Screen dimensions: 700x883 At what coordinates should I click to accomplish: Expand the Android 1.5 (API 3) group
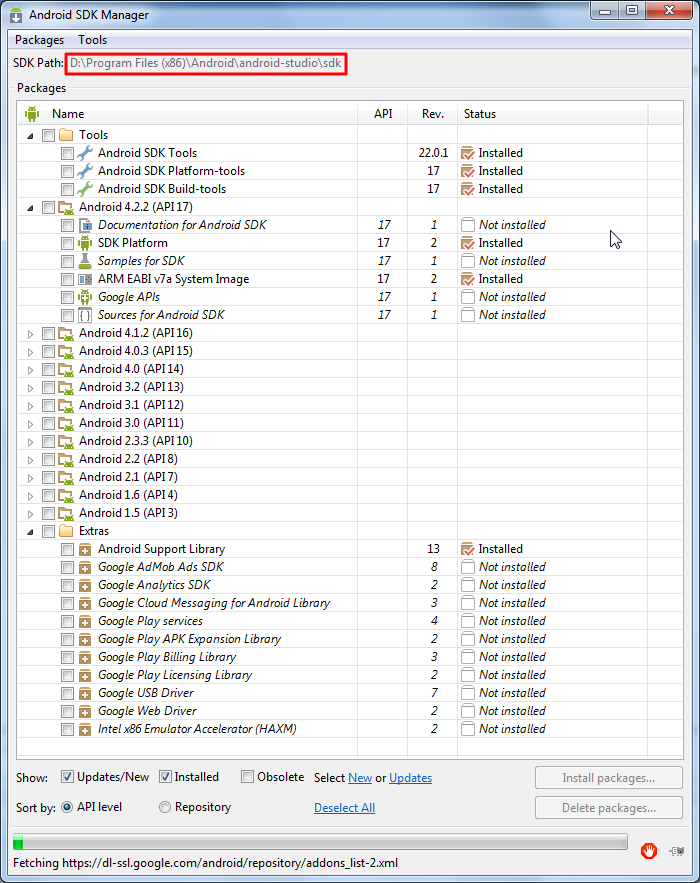(x=30, y=514)
